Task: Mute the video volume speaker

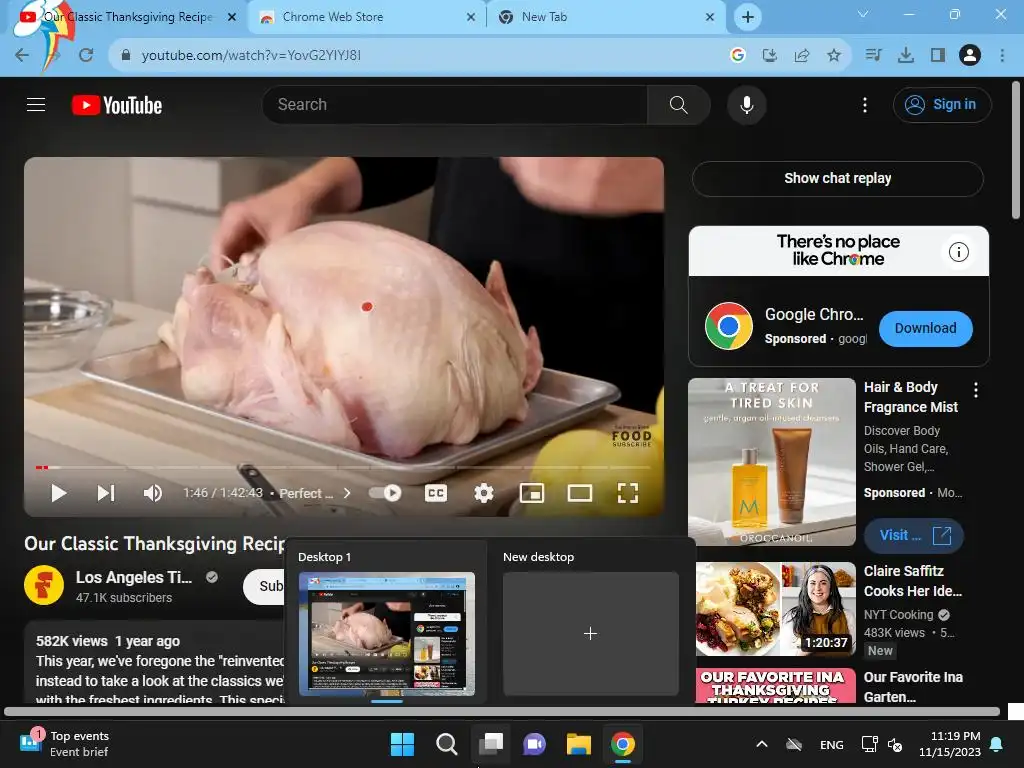Action: pos(153,493)
